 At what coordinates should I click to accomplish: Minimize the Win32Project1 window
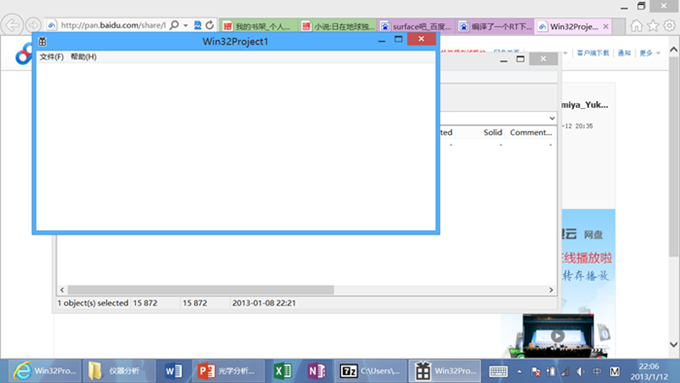[382, 40]
